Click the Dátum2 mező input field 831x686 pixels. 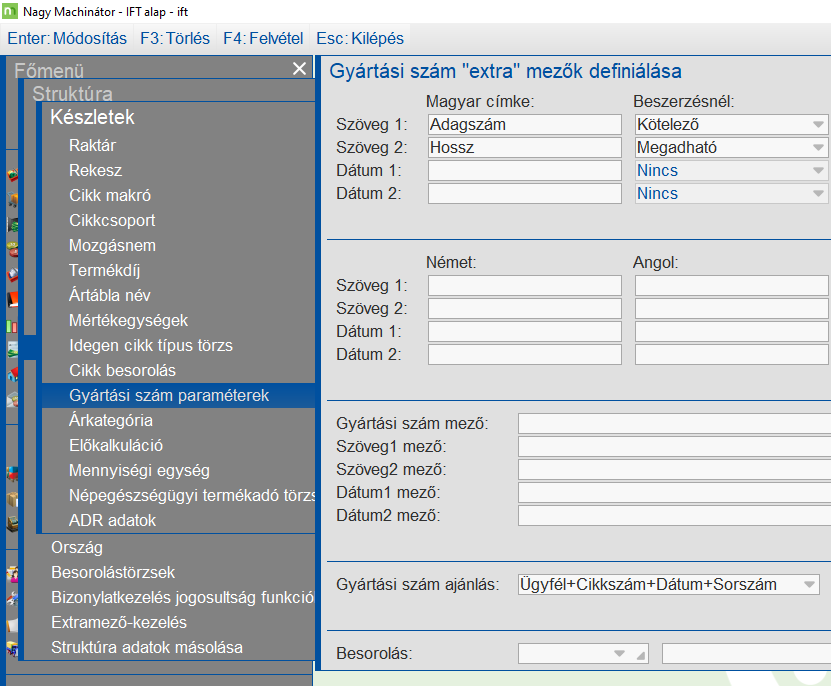point(674,515)
